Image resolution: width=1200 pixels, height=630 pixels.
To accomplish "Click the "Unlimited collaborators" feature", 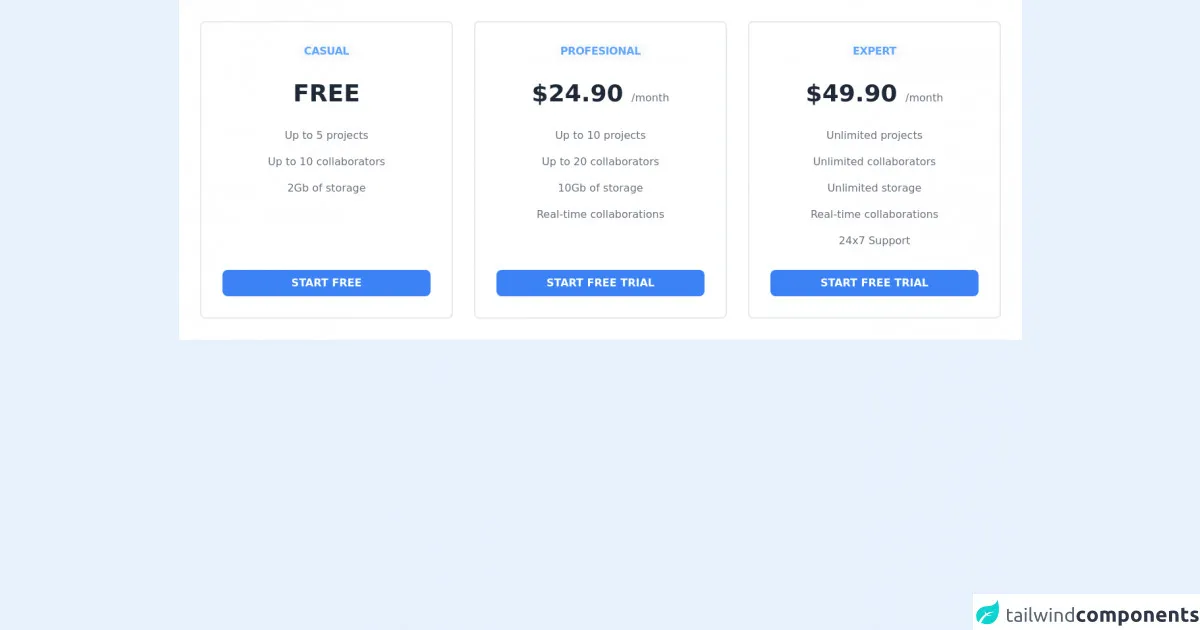I will [874, 162].
